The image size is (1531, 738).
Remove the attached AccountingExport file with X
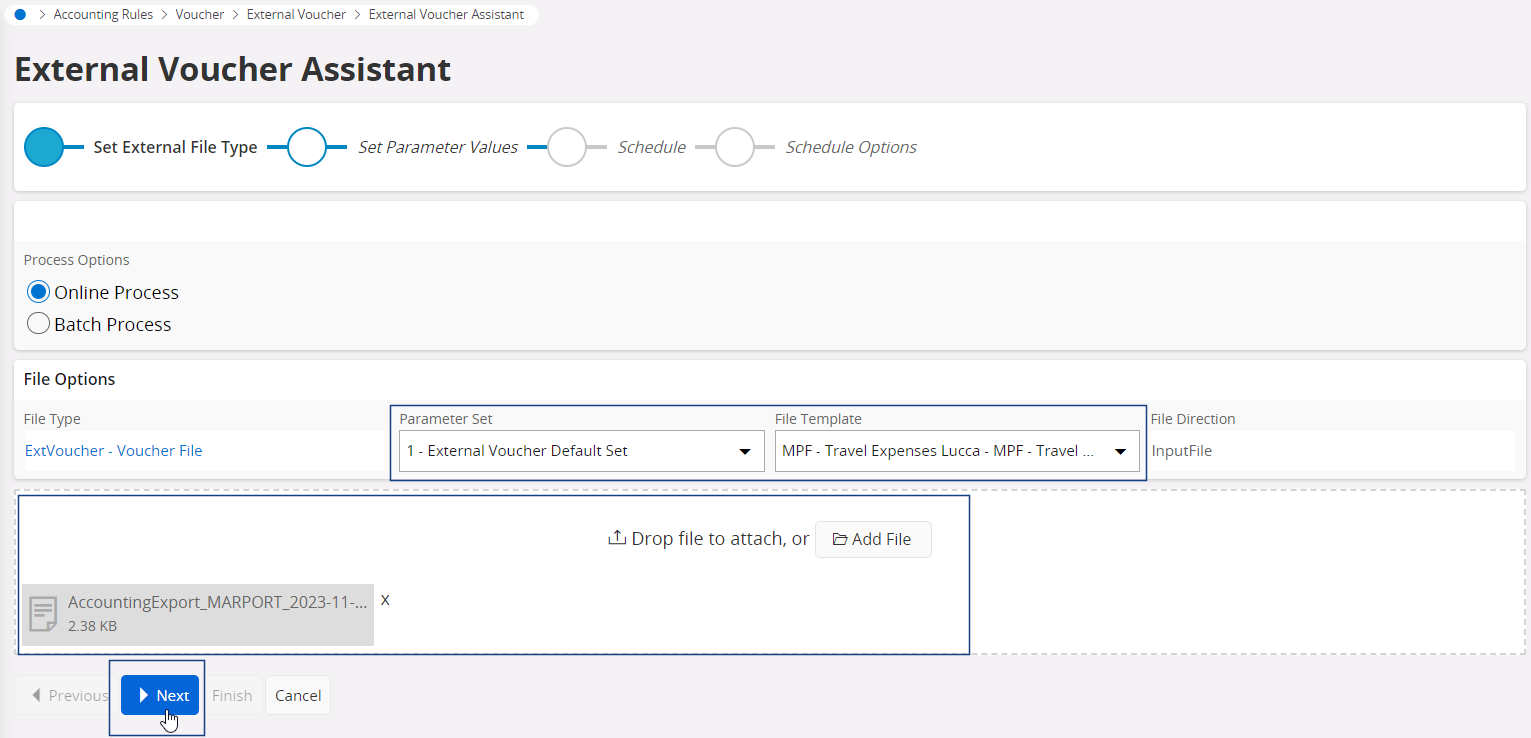point(385,600)
